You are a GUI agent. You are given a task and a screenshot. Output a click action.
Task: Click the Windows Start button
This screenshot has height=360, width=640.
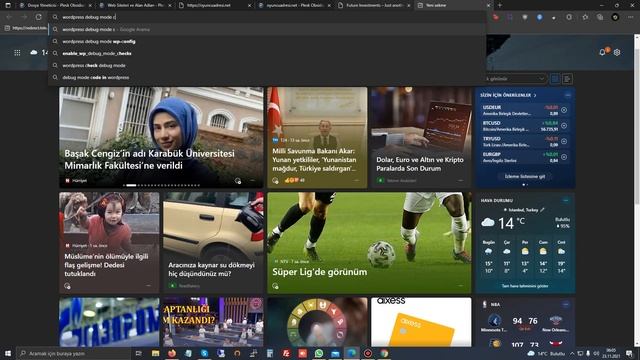point(8,353)
